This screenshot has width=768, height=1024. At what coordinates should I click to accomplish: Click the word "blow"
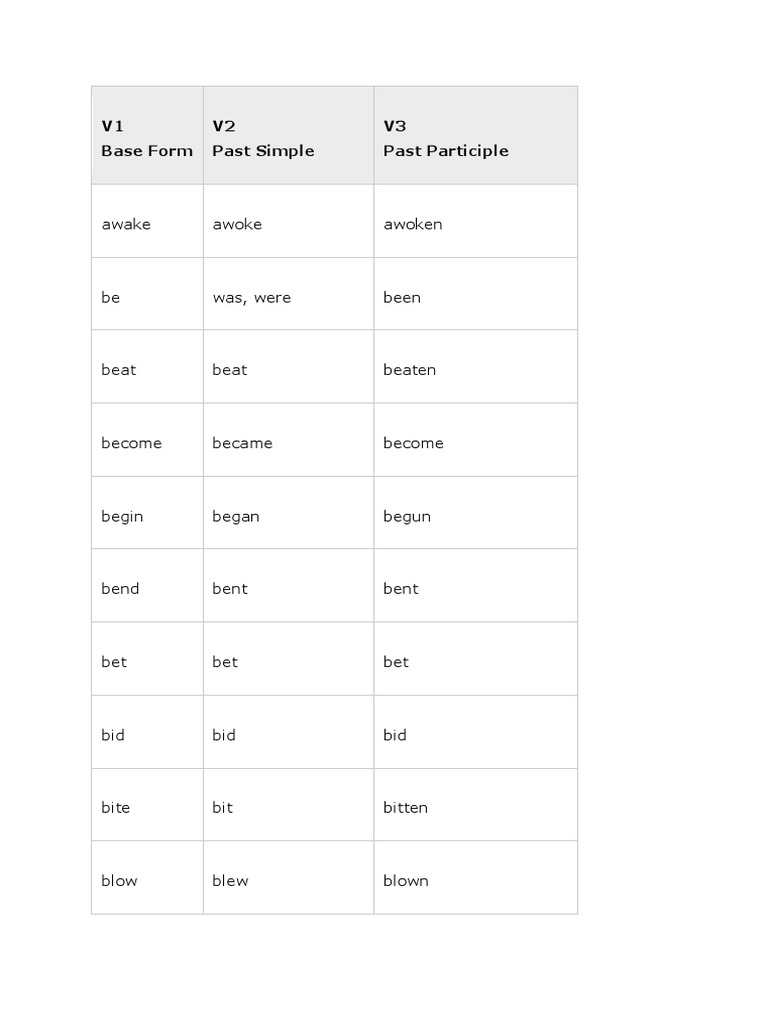[x=119, y=881]
